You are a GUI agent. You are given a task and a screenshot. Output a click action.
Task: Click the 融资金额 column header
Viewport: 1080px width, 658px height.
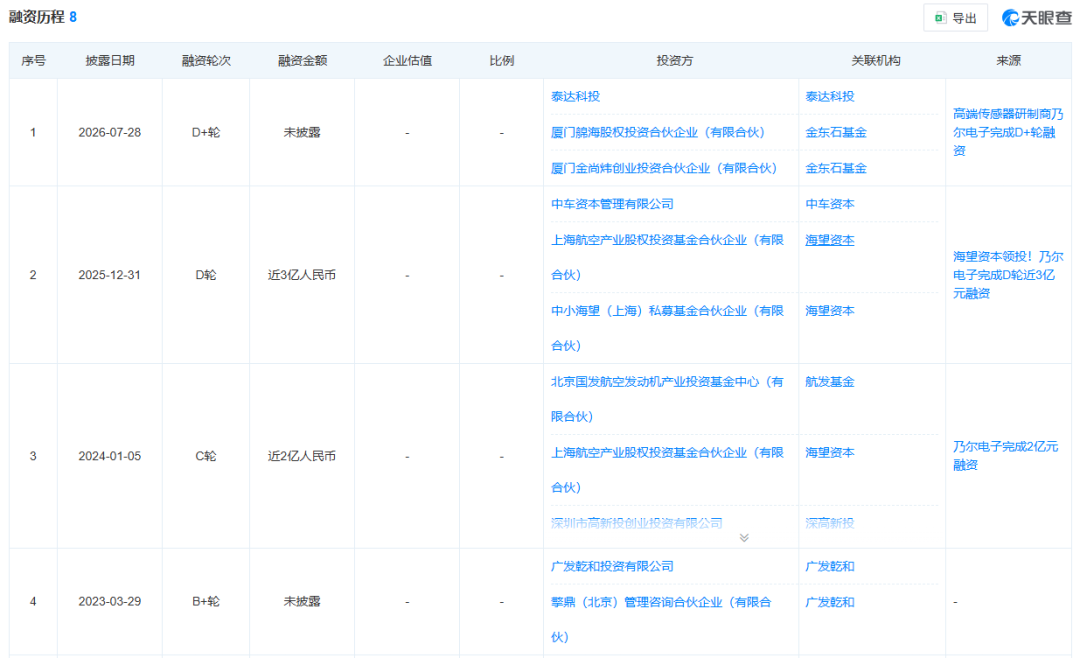coord(302,61)
